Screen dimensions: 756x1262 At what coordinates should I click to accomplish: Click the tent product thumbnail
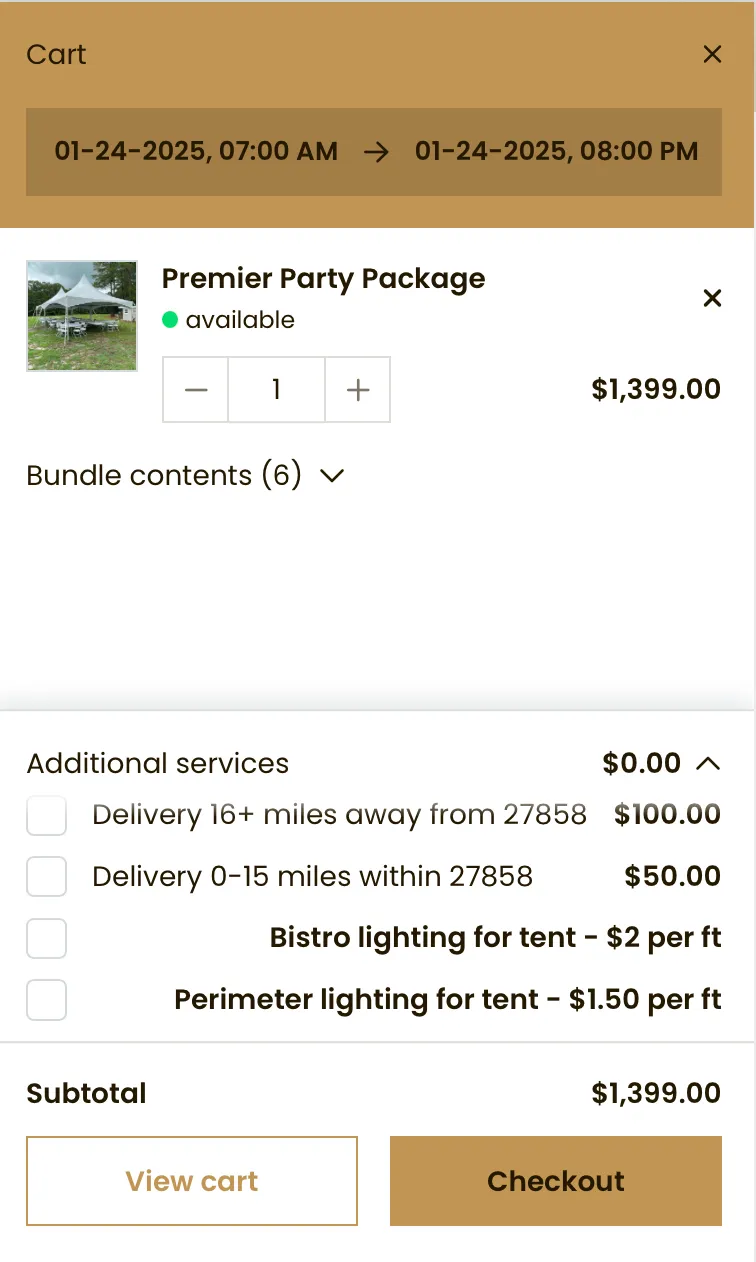click(x=82, y=316)
